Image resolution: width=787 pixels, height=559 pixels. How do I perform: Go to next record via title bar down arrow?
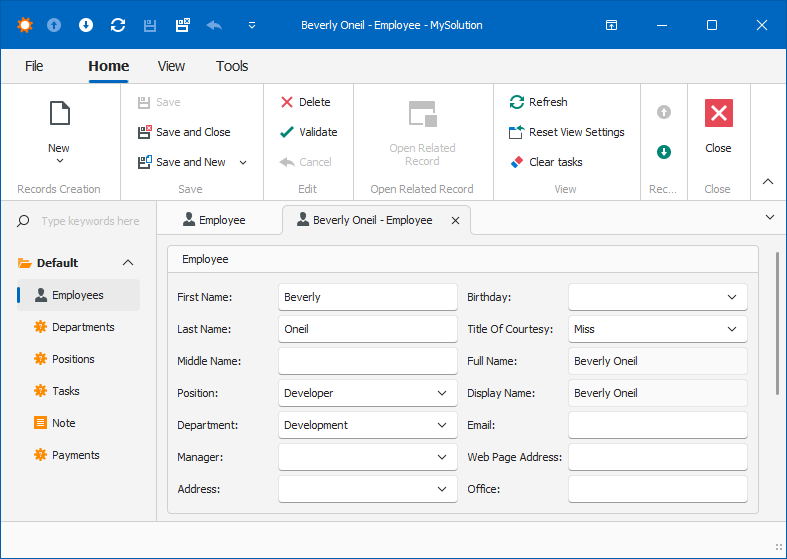point(86,25)
